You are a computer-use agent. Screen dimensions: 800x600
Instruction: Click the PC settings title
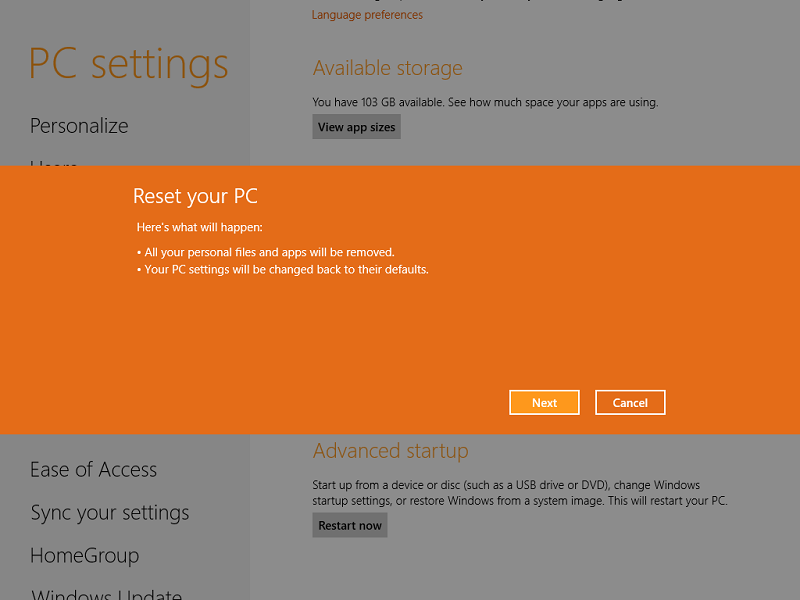[x=129, y=64]
